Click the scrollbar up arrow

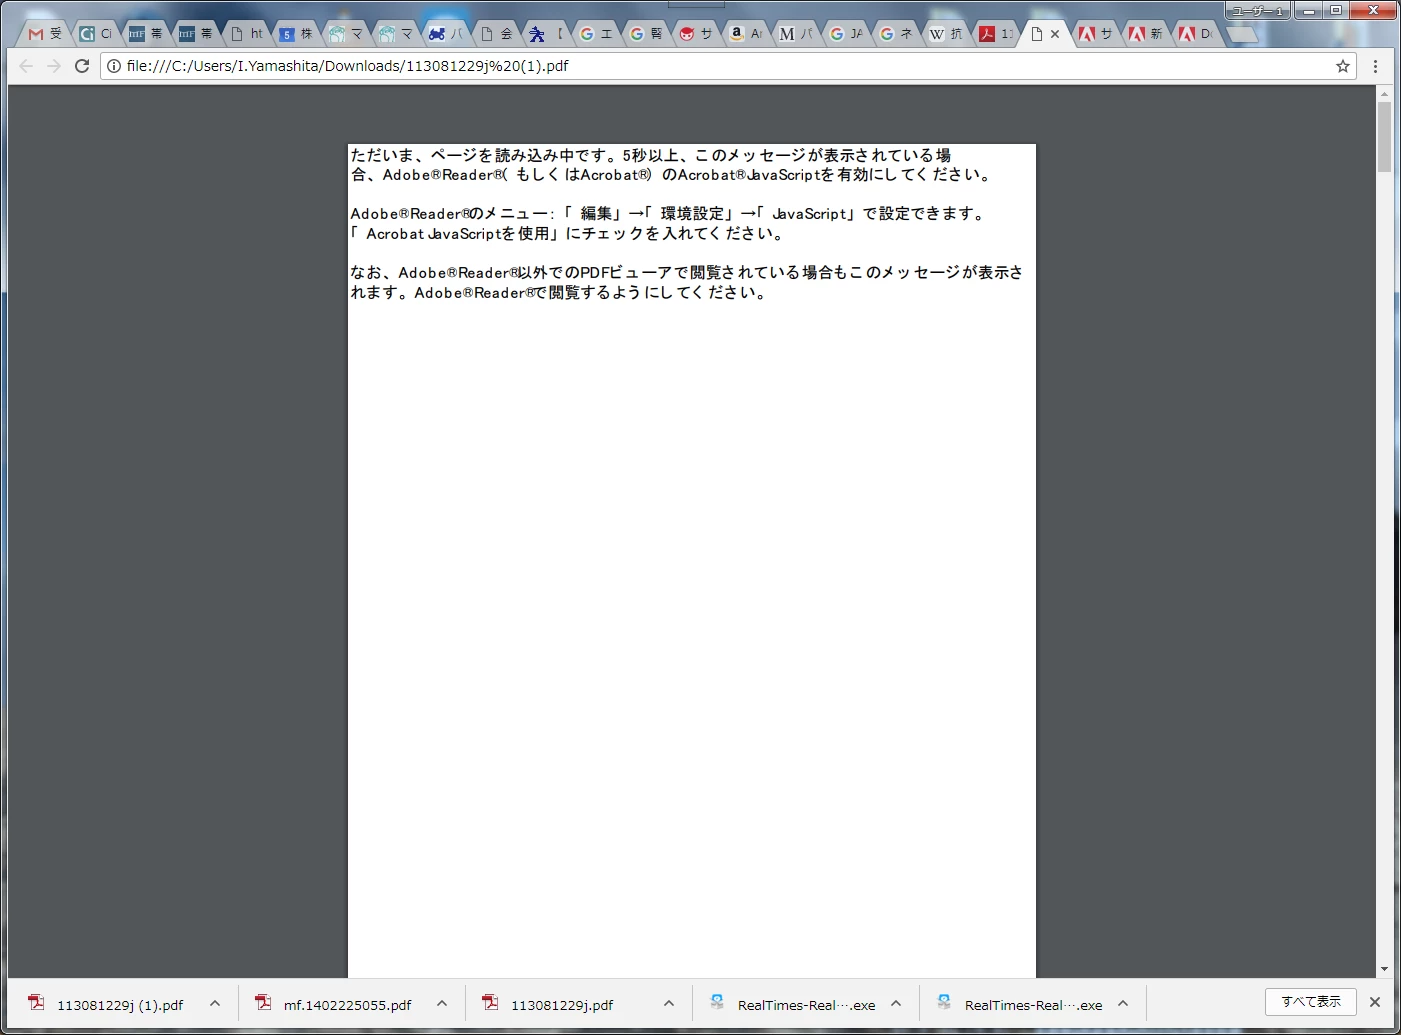pyautogui.click(x=1384, y=94)
